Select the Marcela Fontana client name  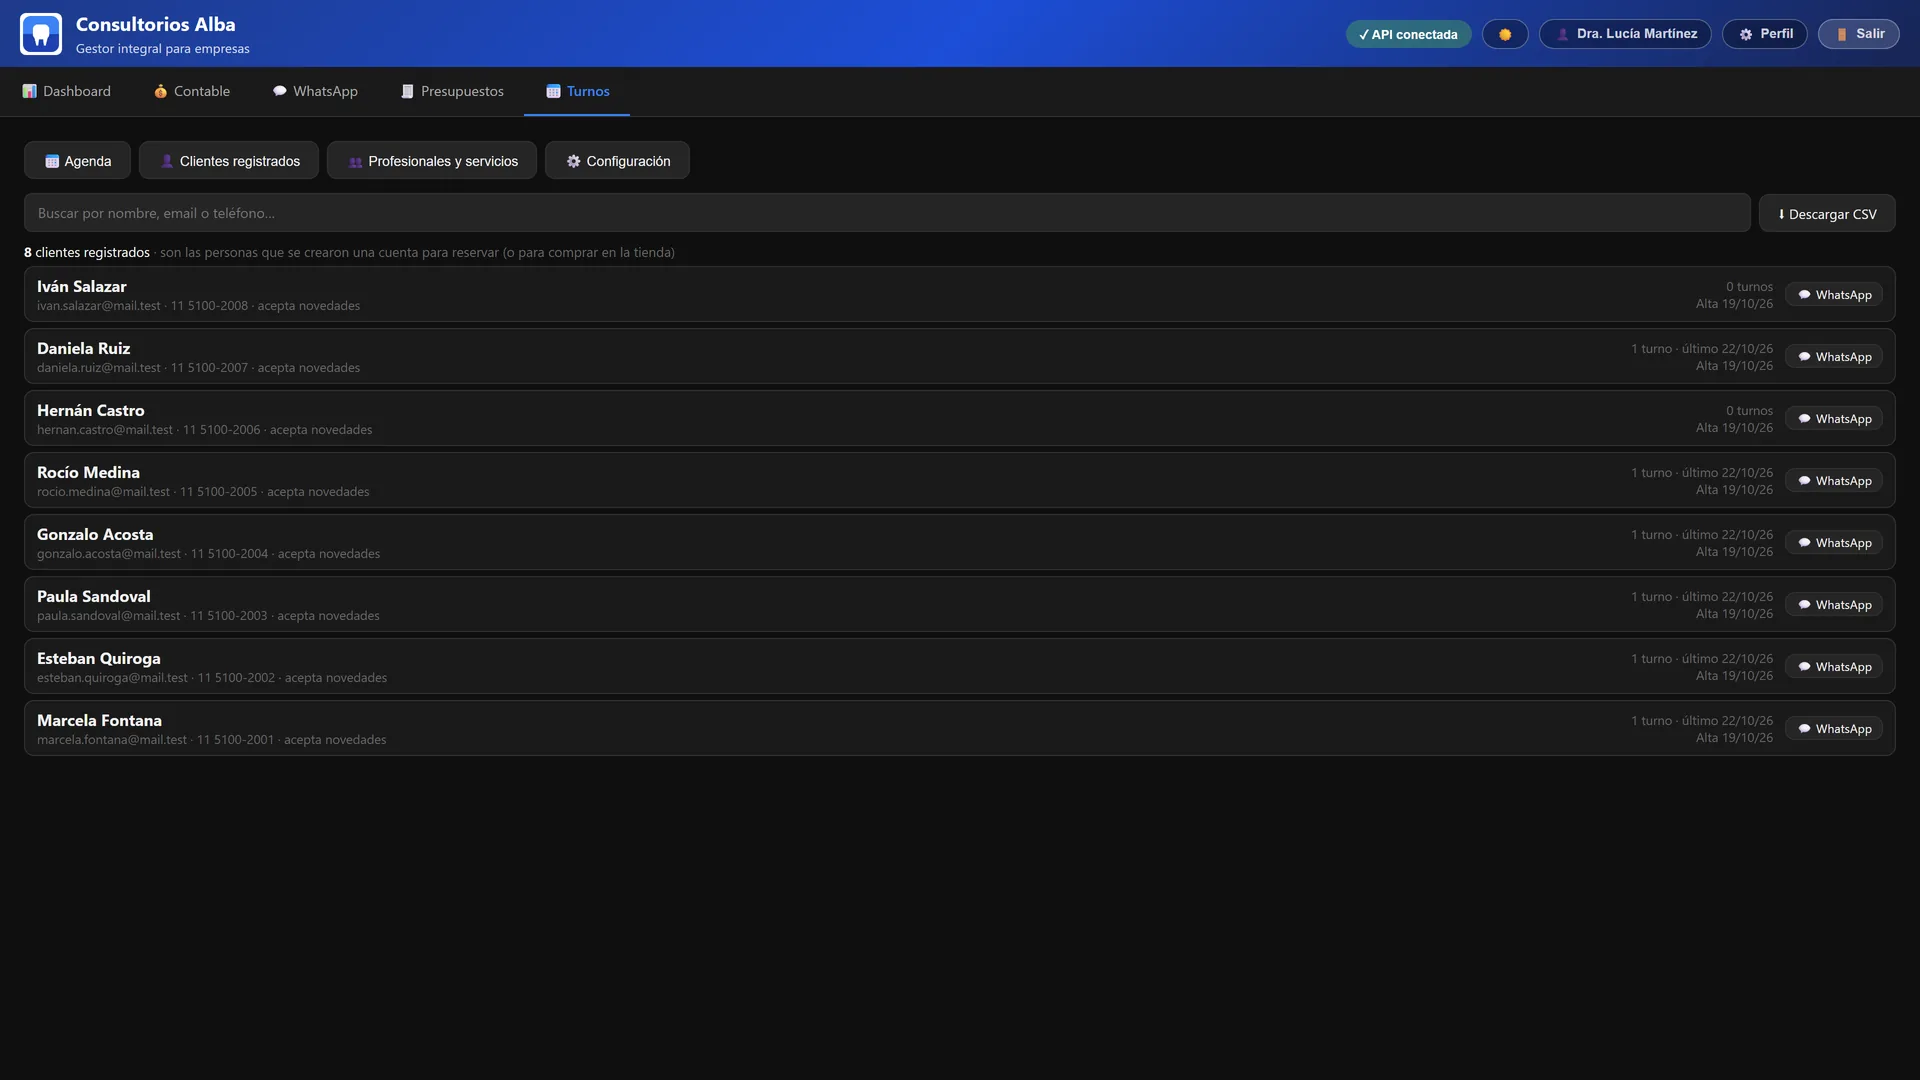99,721
